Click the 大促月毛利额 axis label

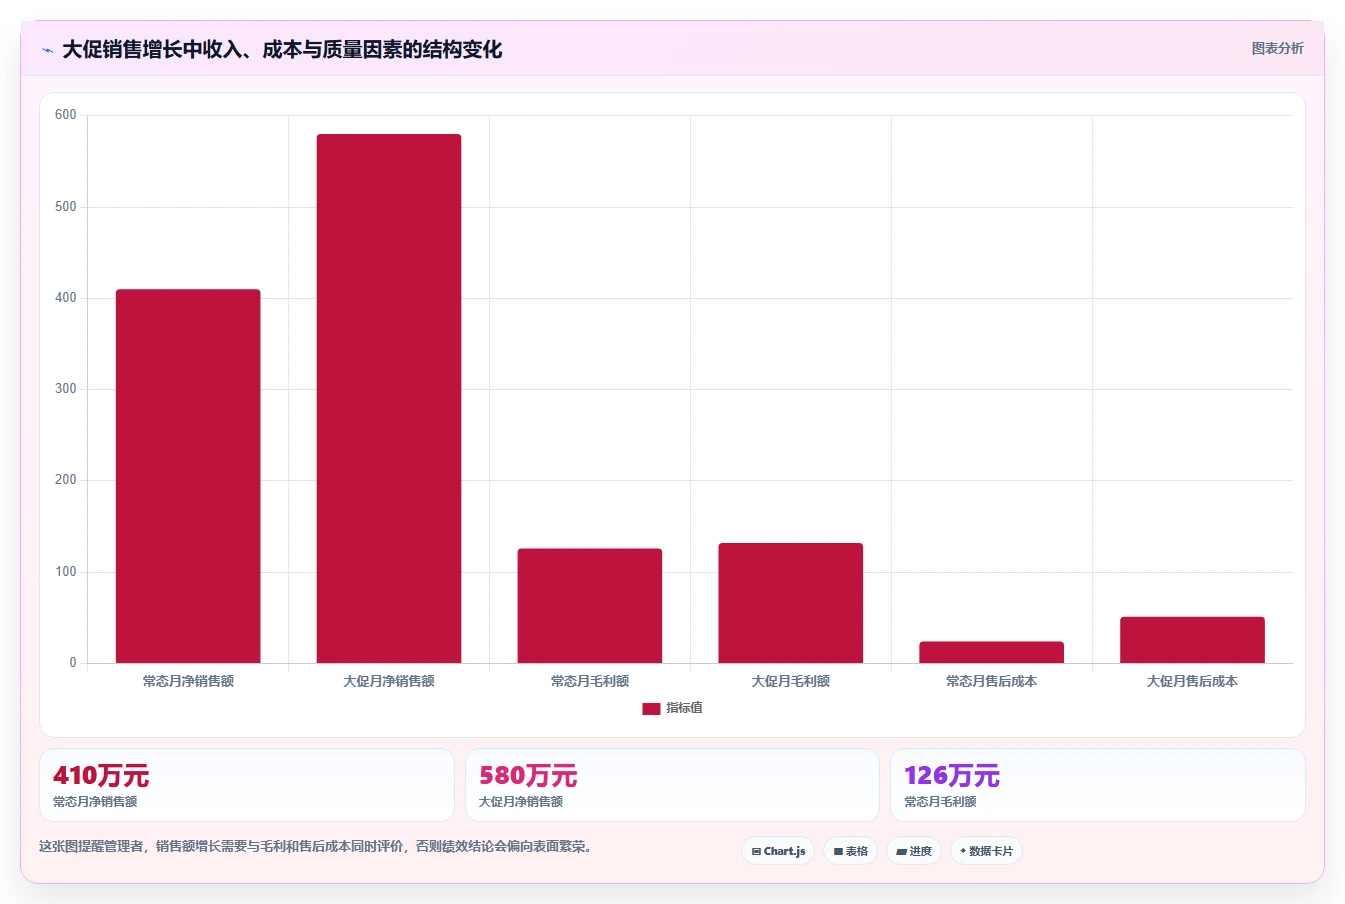[x=791, y=681]
